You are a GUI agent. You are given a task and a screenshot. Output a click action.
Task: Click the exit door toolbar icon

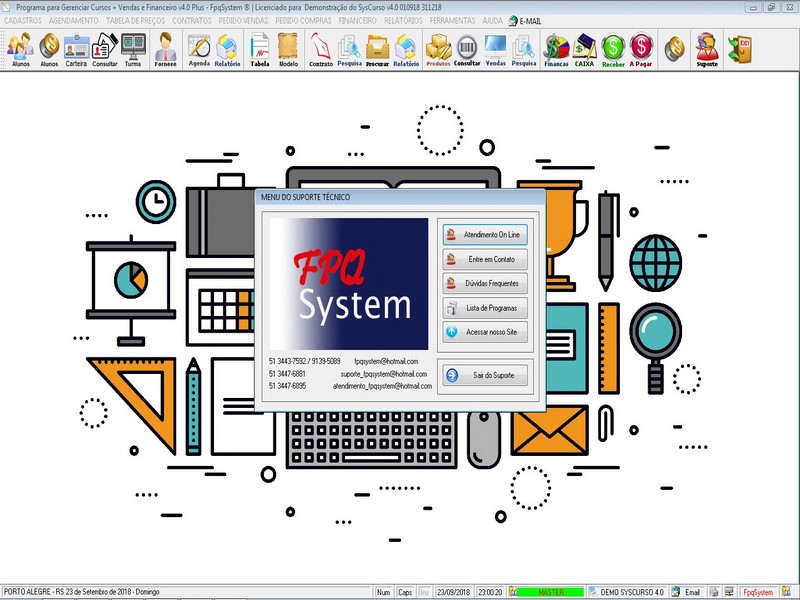pos(739,48)
